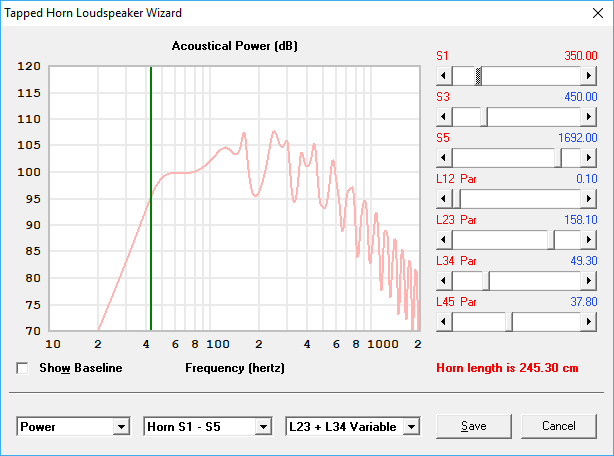Click the L45 Par label
The image size is (614, 456).
pyautogui.click(x=456, y=302)
